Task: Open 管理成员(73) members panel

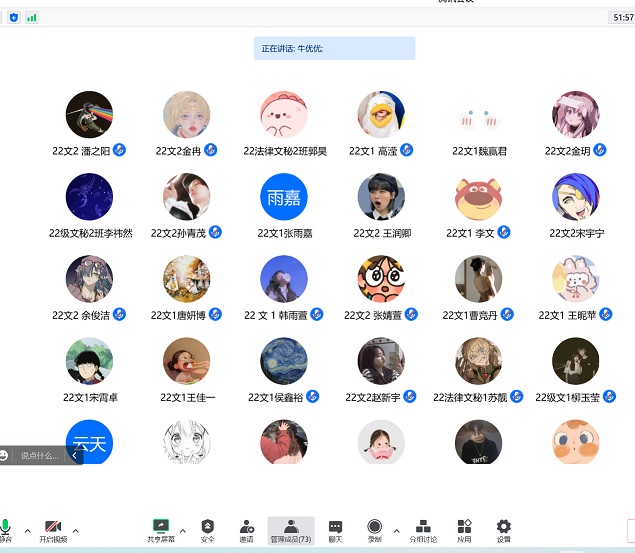Action: click(291, 529)
